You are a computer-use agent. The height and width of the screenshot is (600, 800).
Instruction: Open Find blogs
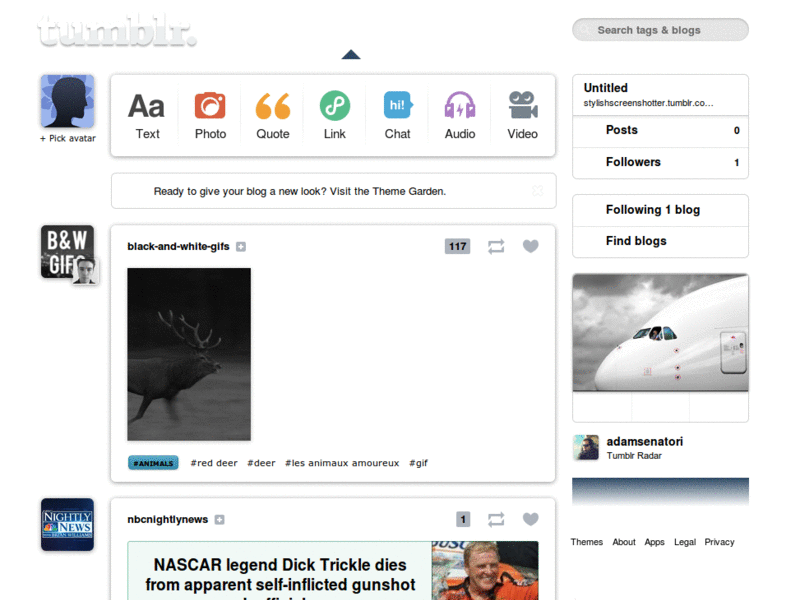pyautogui.click(x=660, y=241)
